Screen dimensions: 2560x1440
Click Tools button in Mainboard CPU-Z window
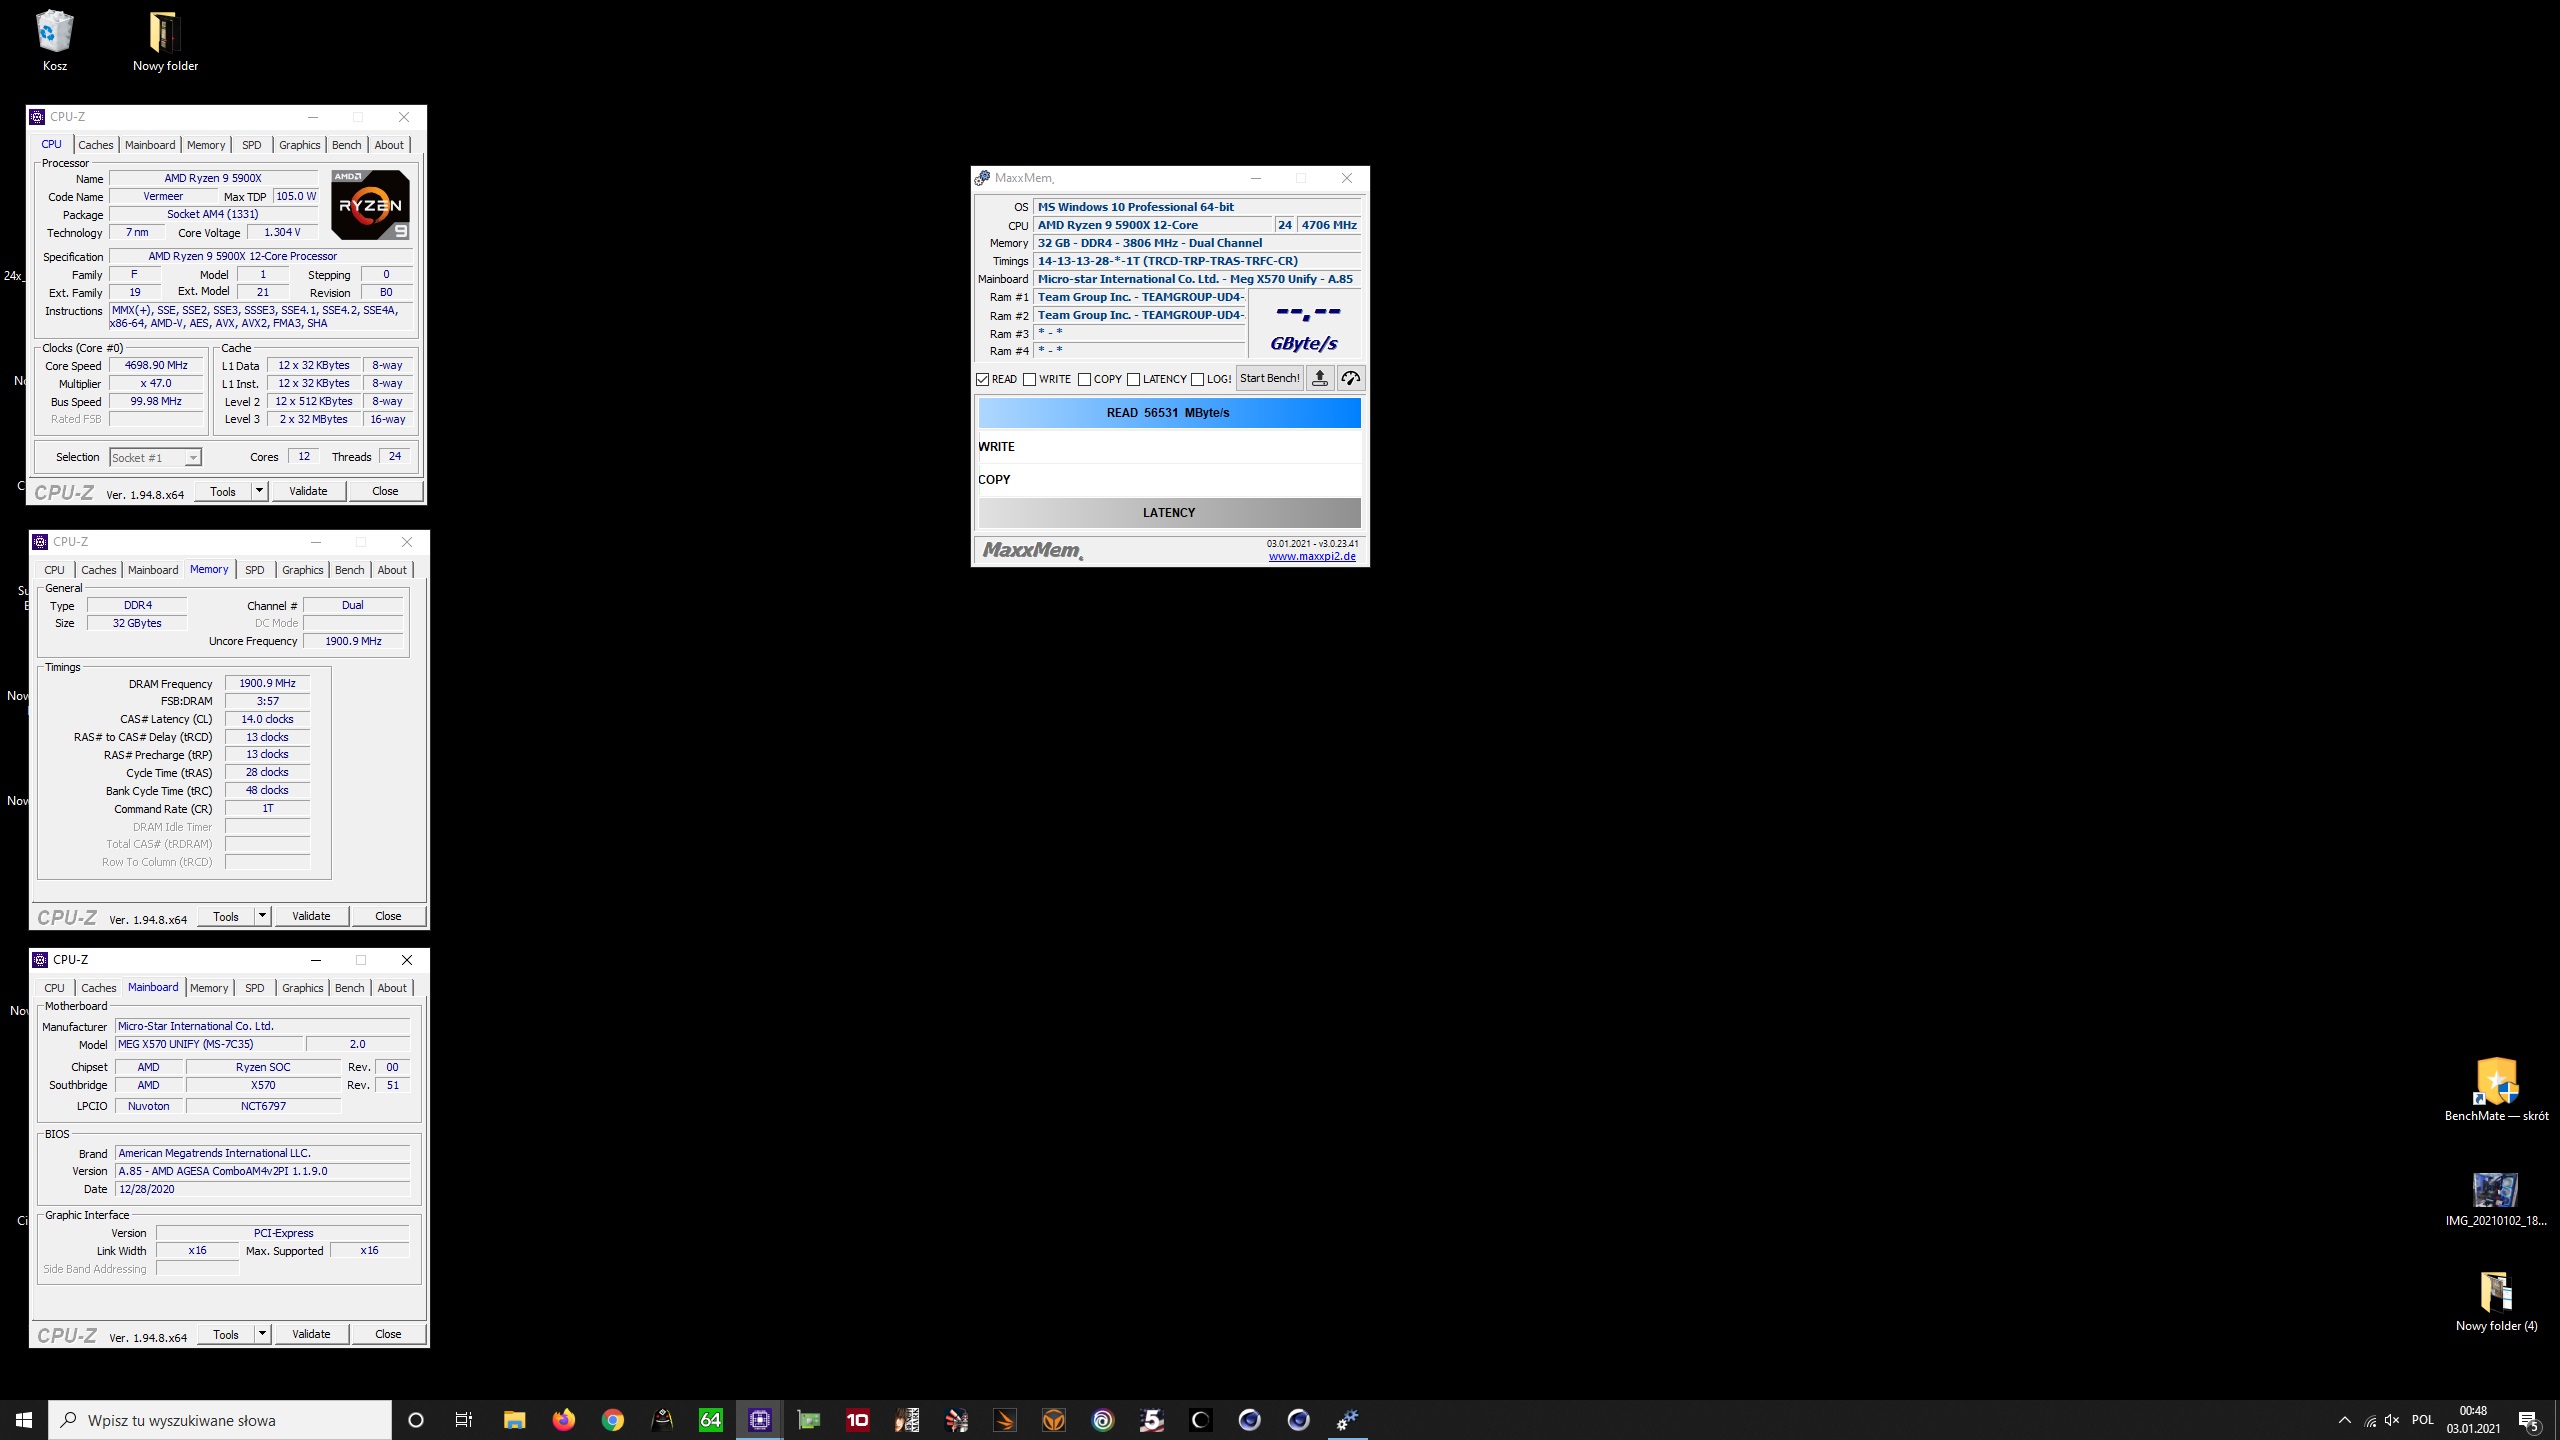pyautogui.click(x=226, y=1334)
